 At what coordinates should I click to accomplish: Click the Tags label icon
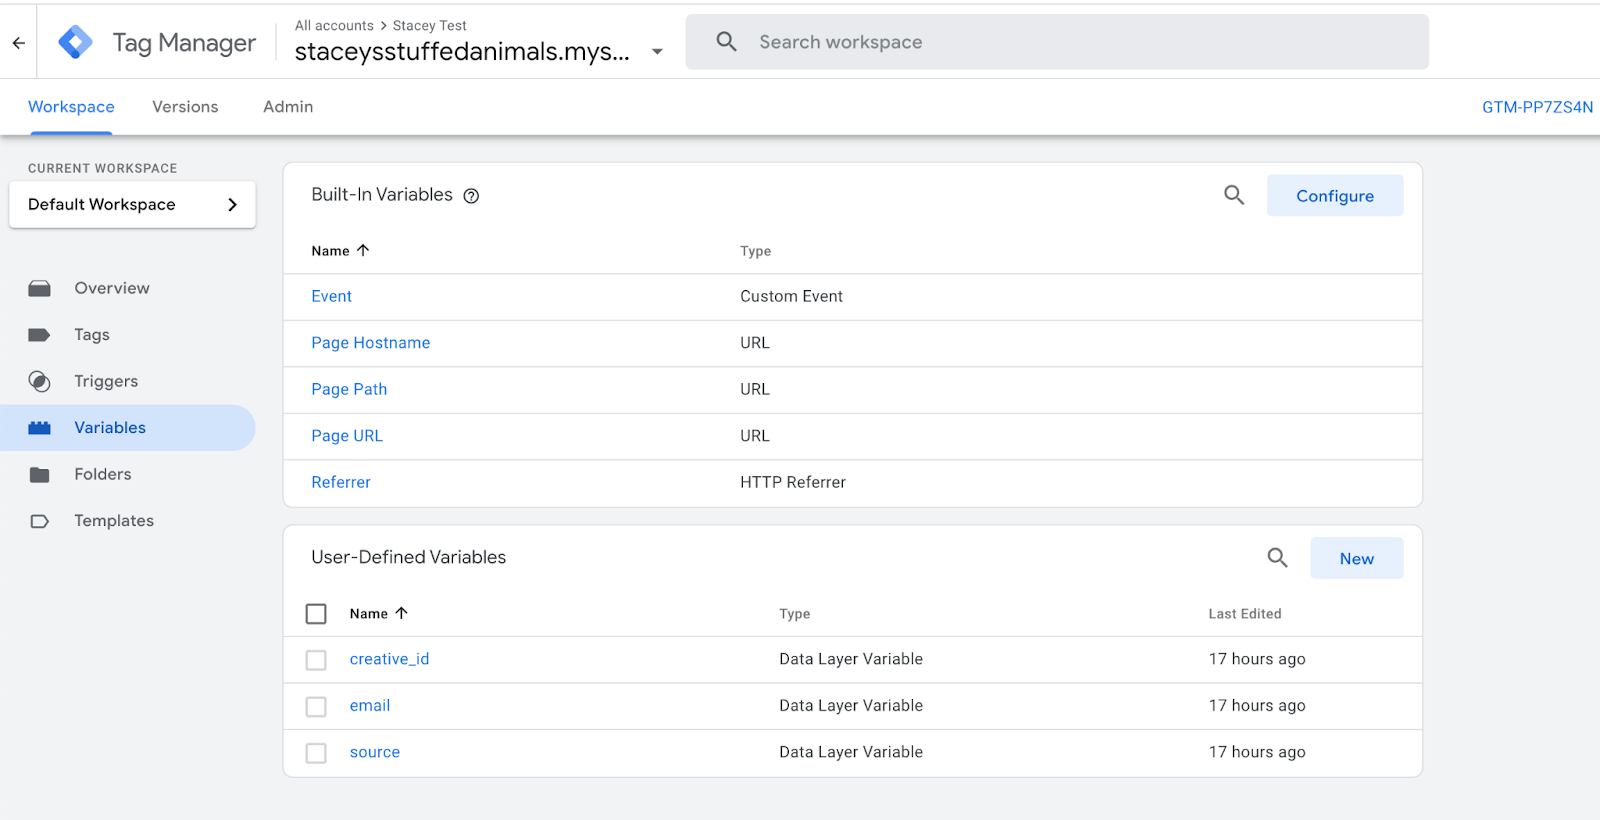39,335
